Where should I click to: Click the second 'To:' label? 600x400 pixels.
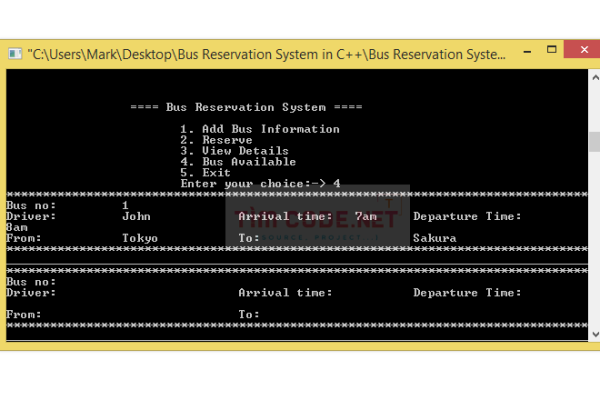click(x=249, y=315)
